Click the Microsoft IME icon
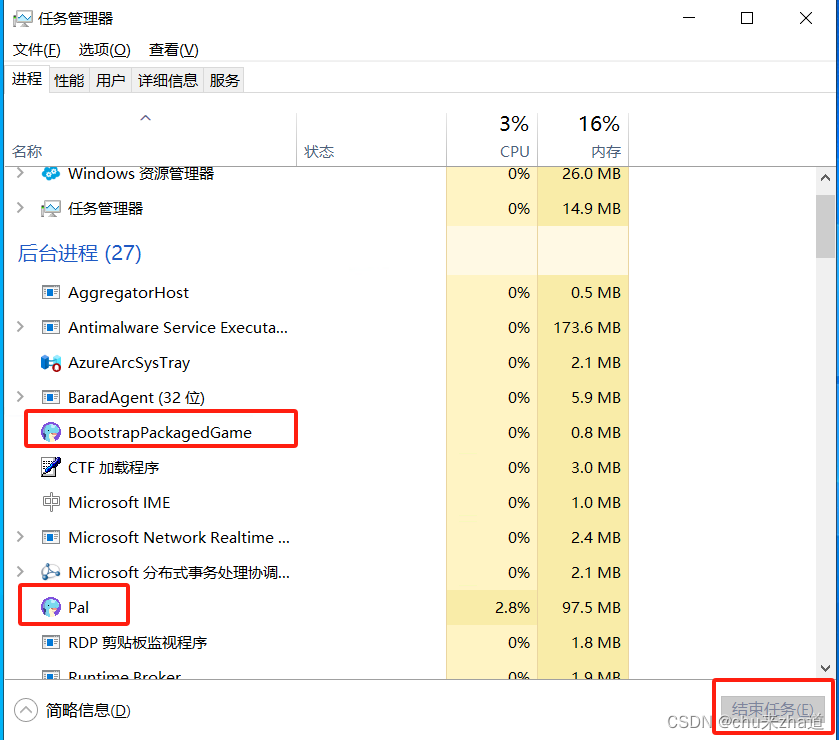This screenshot has width=839, height=740. [x=51, y=502]
